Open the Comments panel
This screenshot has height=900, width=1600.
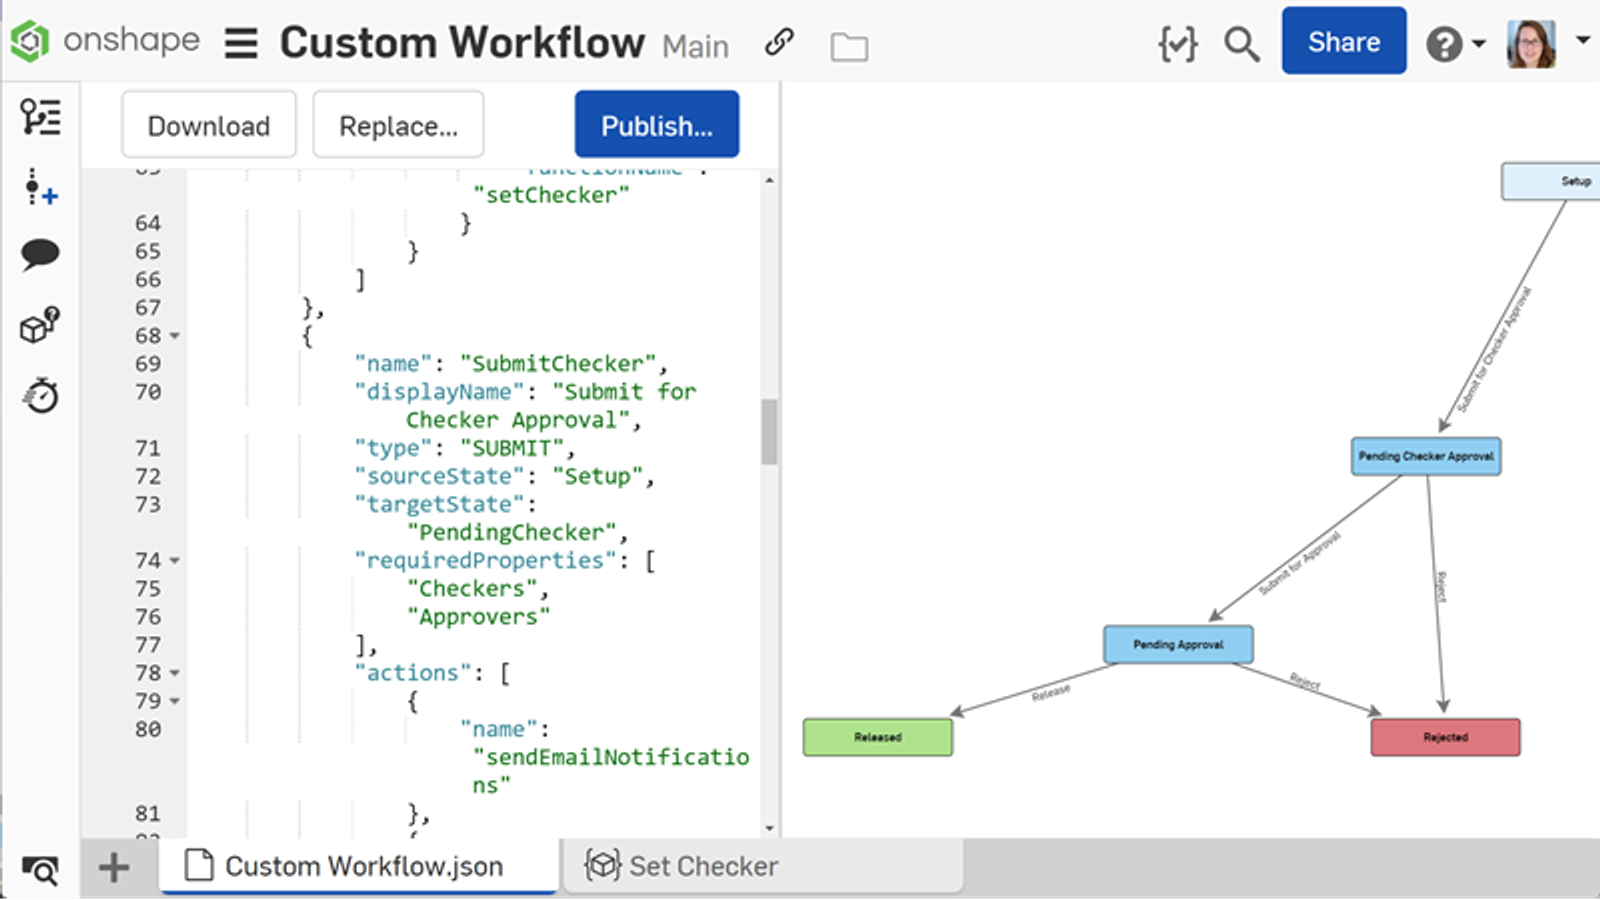click(x=40, y=253)
